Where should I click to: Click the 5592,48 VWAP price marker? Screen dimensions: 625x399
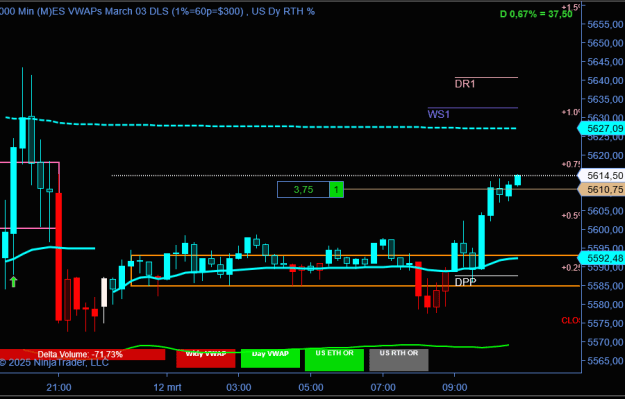[601, 258]
